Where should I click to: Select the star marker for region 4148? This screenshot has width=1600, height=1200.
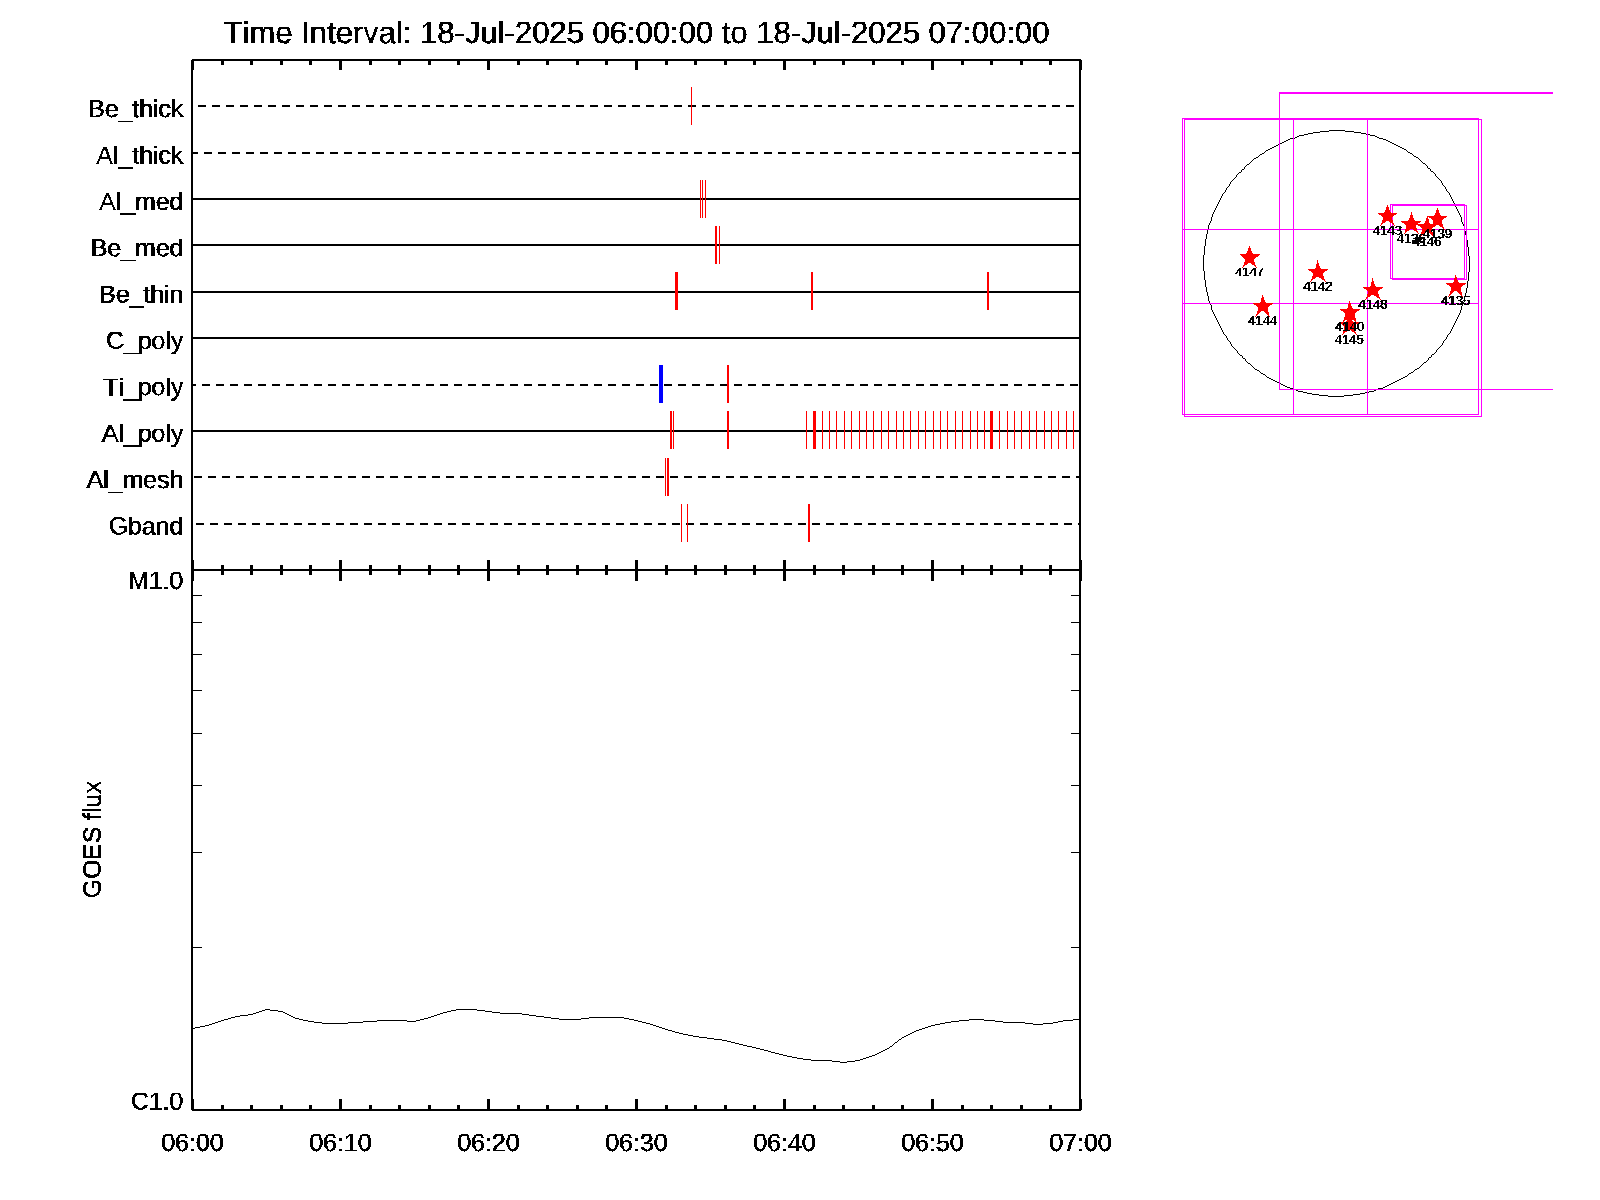click(x=1372, y=290)
